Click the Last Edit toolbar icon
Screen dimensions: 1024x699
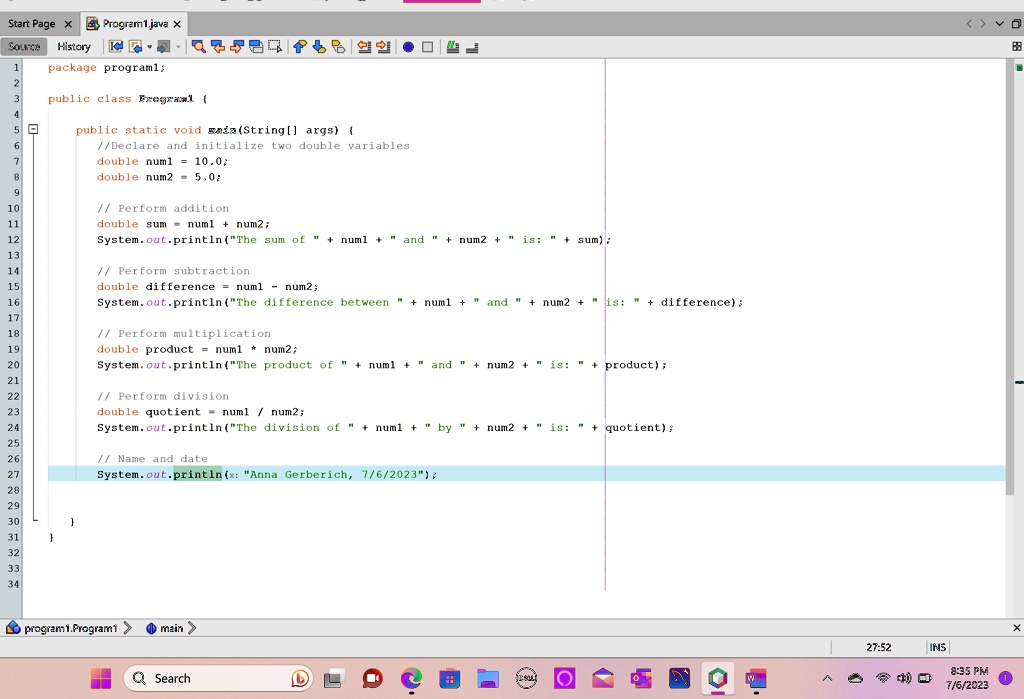tap(116, 46)
